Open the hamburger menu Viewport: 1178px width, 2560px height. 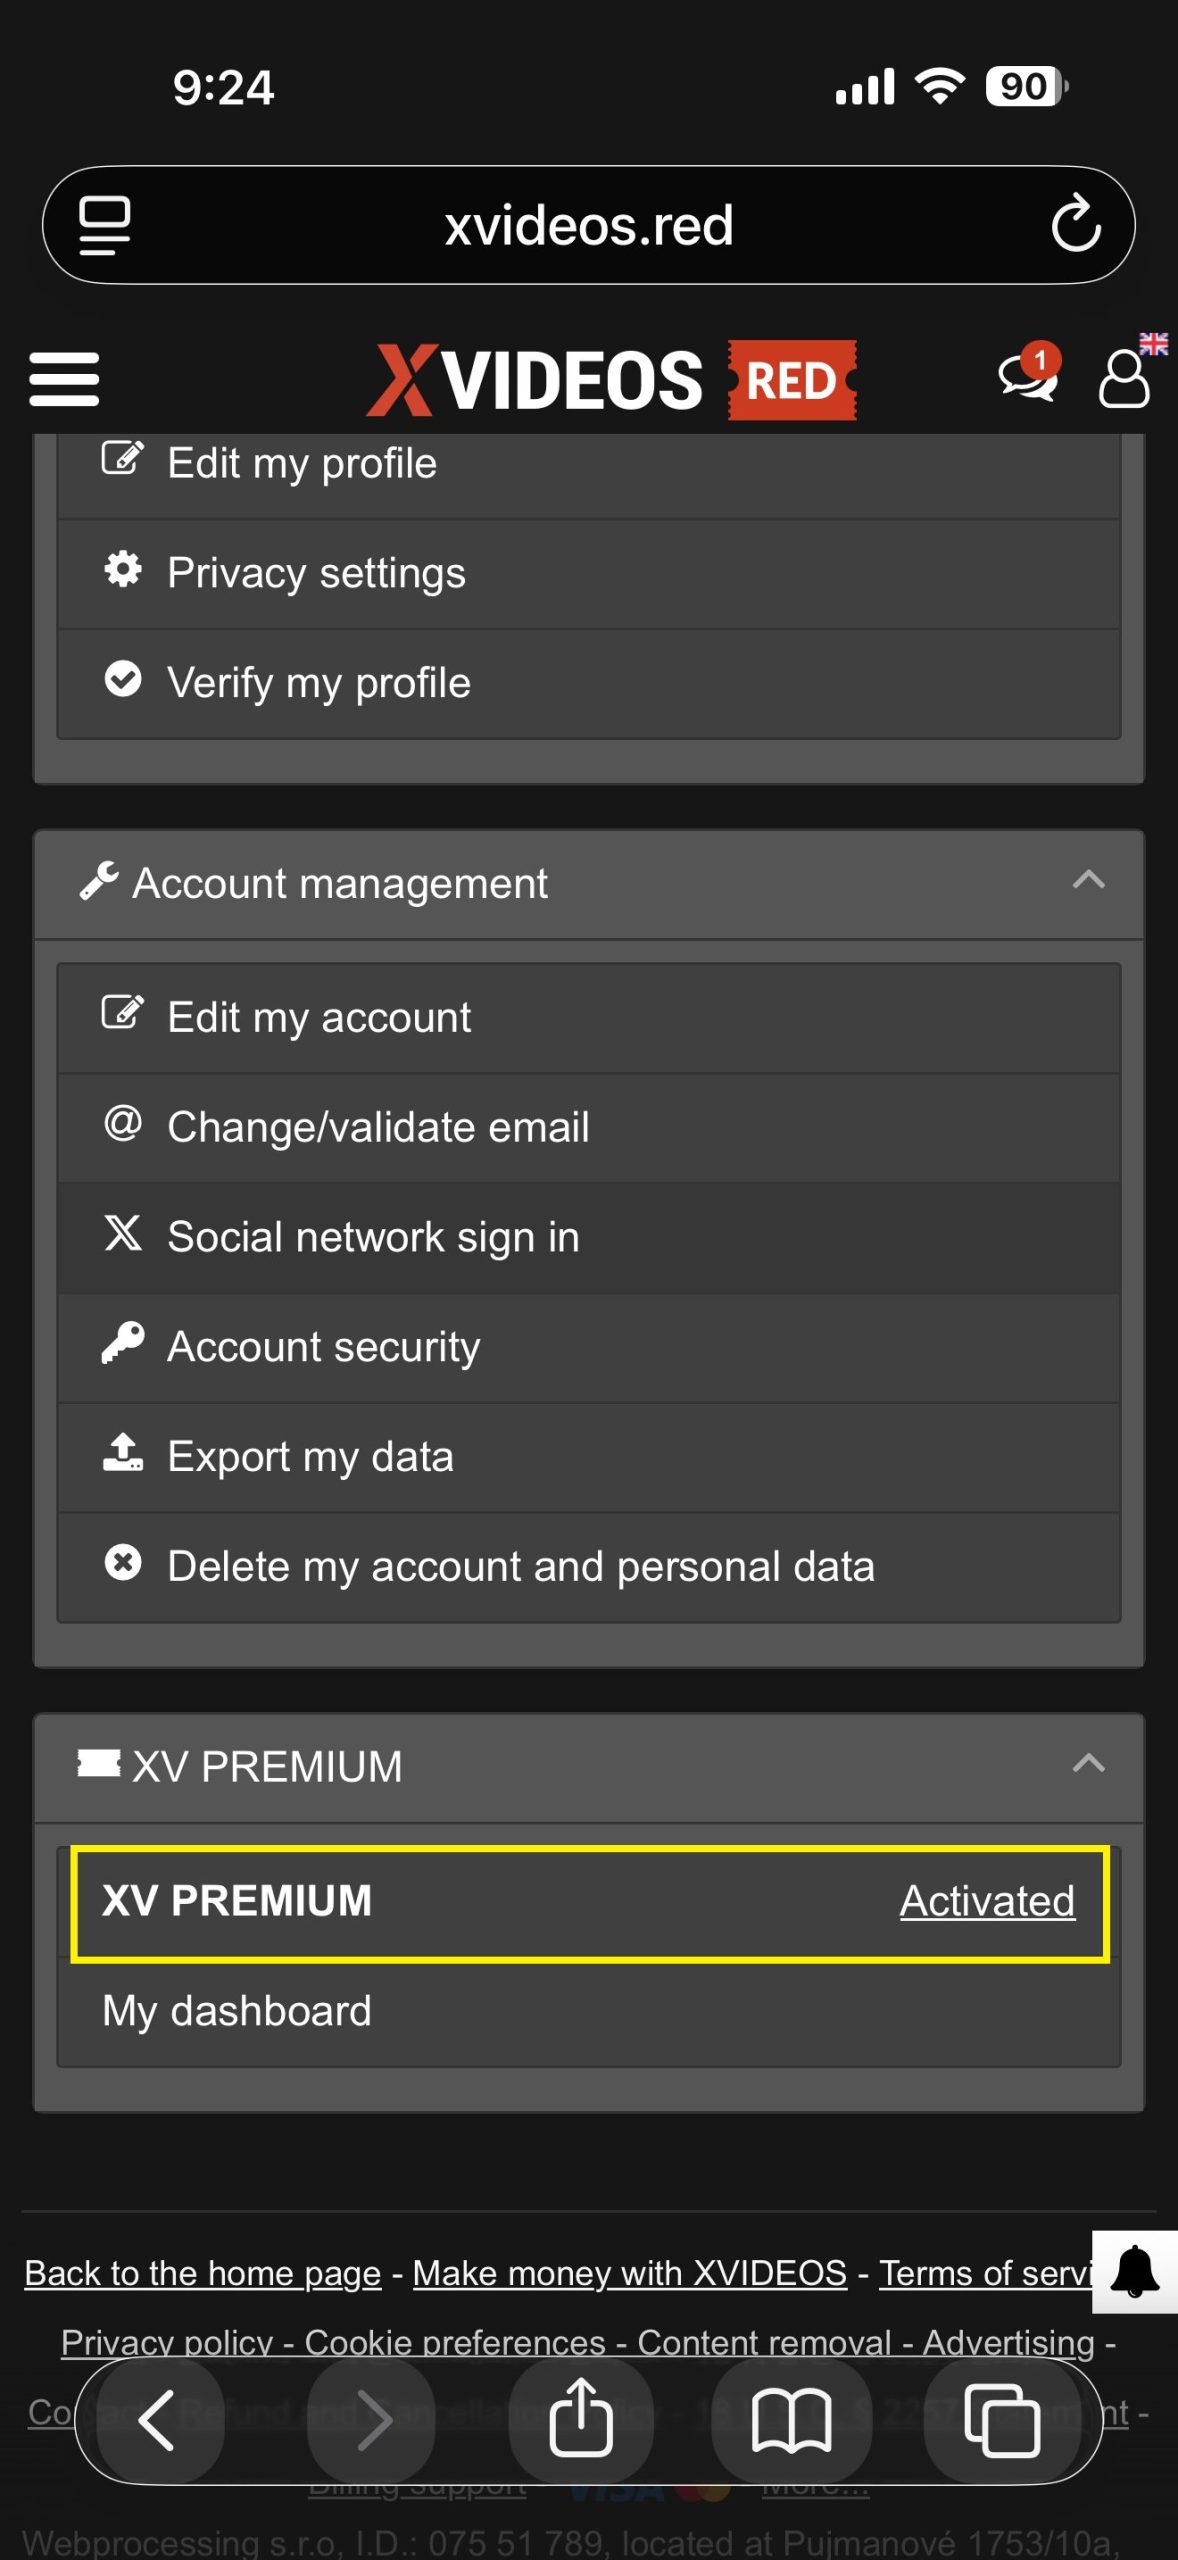64,379
